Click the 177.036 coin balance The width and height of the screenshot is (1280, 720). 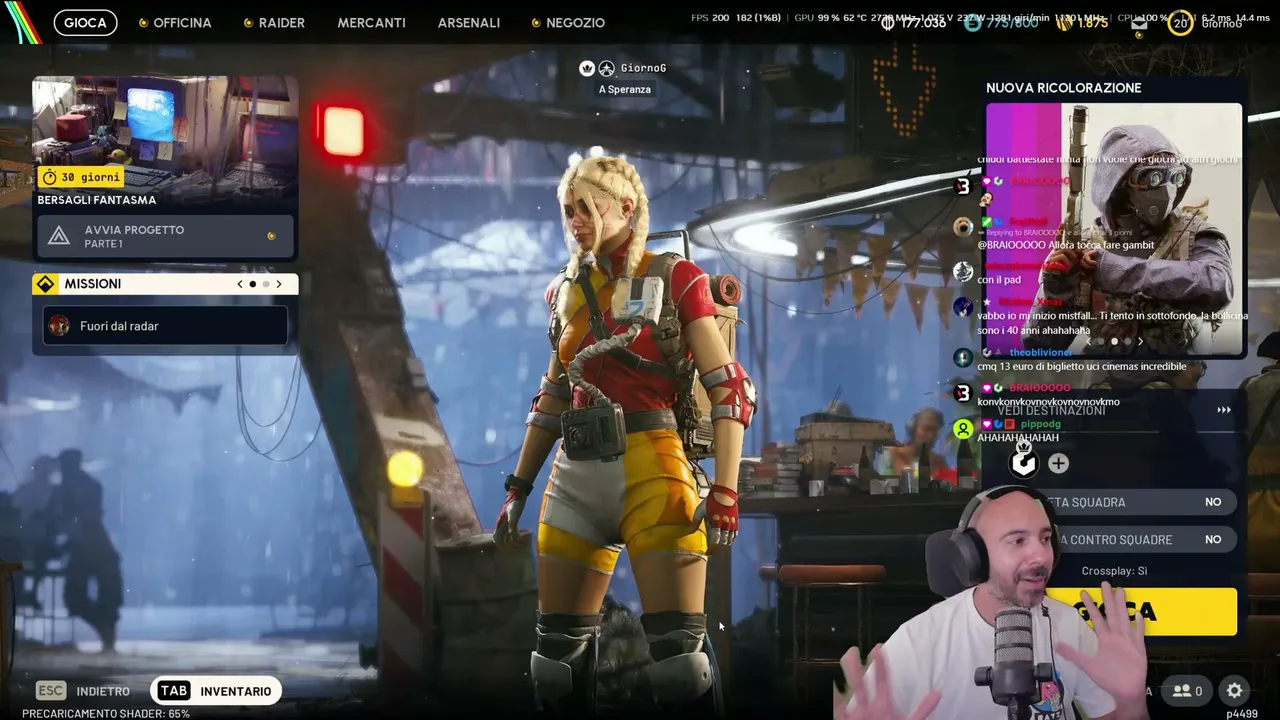(923, 23)
